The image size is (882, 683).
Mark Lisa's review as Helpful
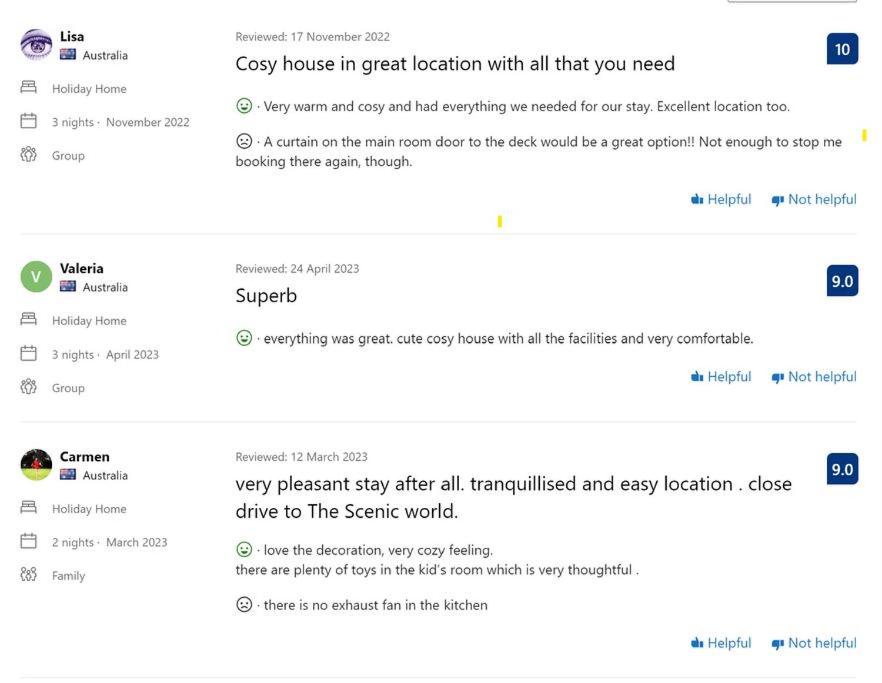click(721, 199)
